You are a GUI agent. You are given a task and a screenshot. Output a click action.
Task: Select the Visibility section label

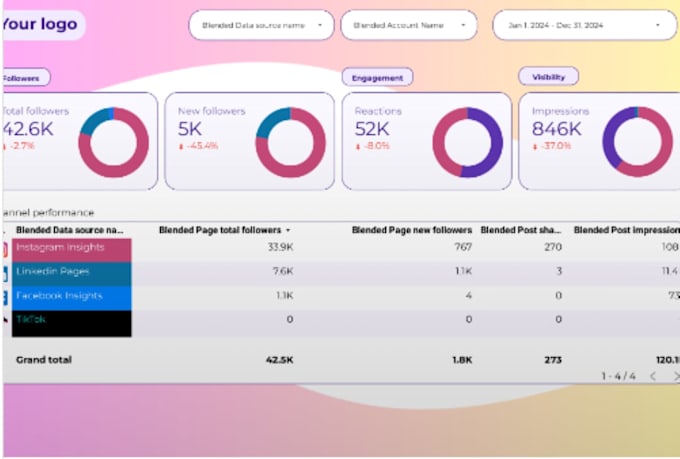pos(548,77)
